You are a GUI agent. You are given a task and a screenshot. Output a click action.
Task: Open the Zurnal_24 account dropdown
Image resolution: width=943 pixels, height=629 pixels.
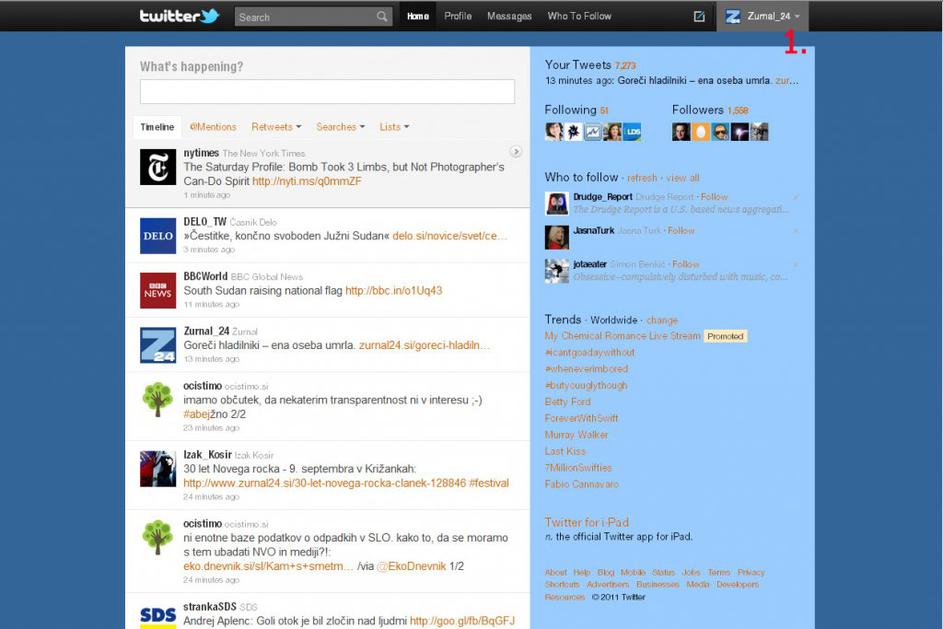click(x=764, y=16)
